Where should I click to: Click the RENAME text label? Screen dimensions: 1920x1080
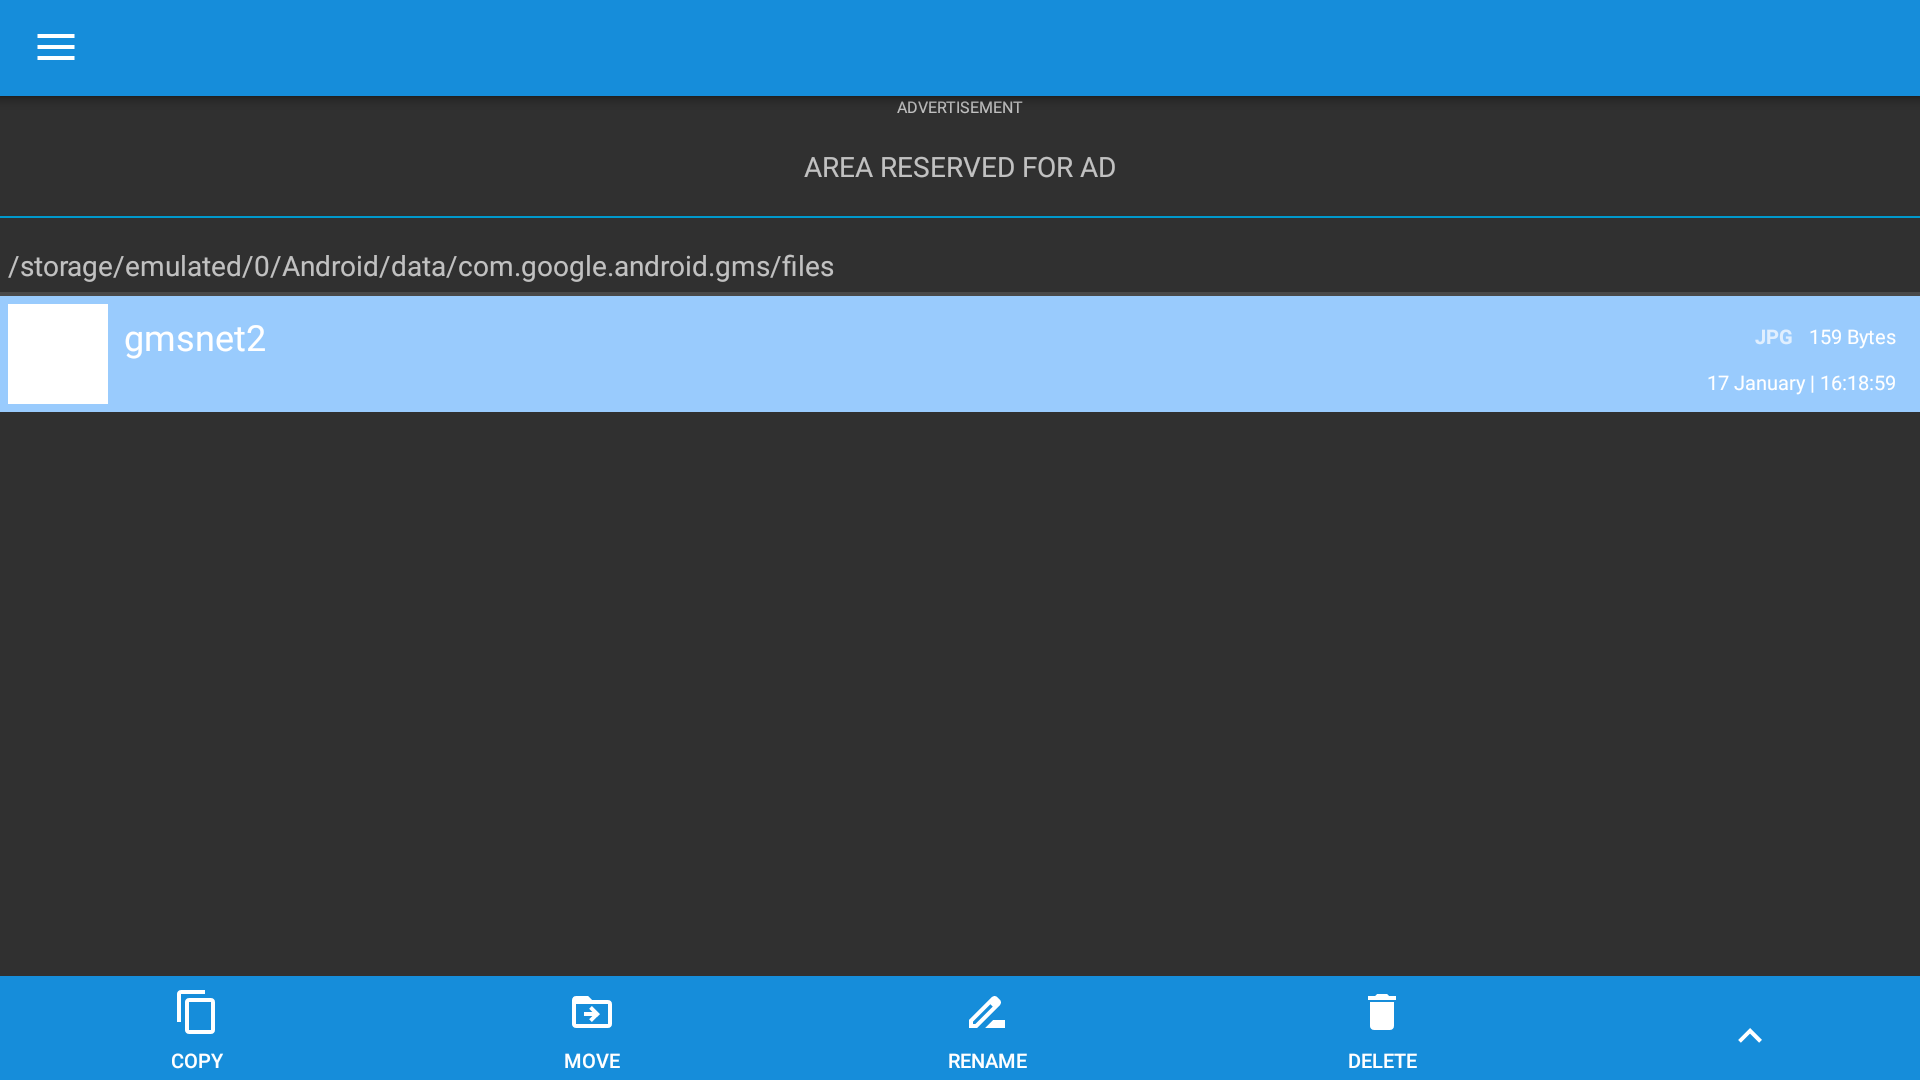point(987,1061)
